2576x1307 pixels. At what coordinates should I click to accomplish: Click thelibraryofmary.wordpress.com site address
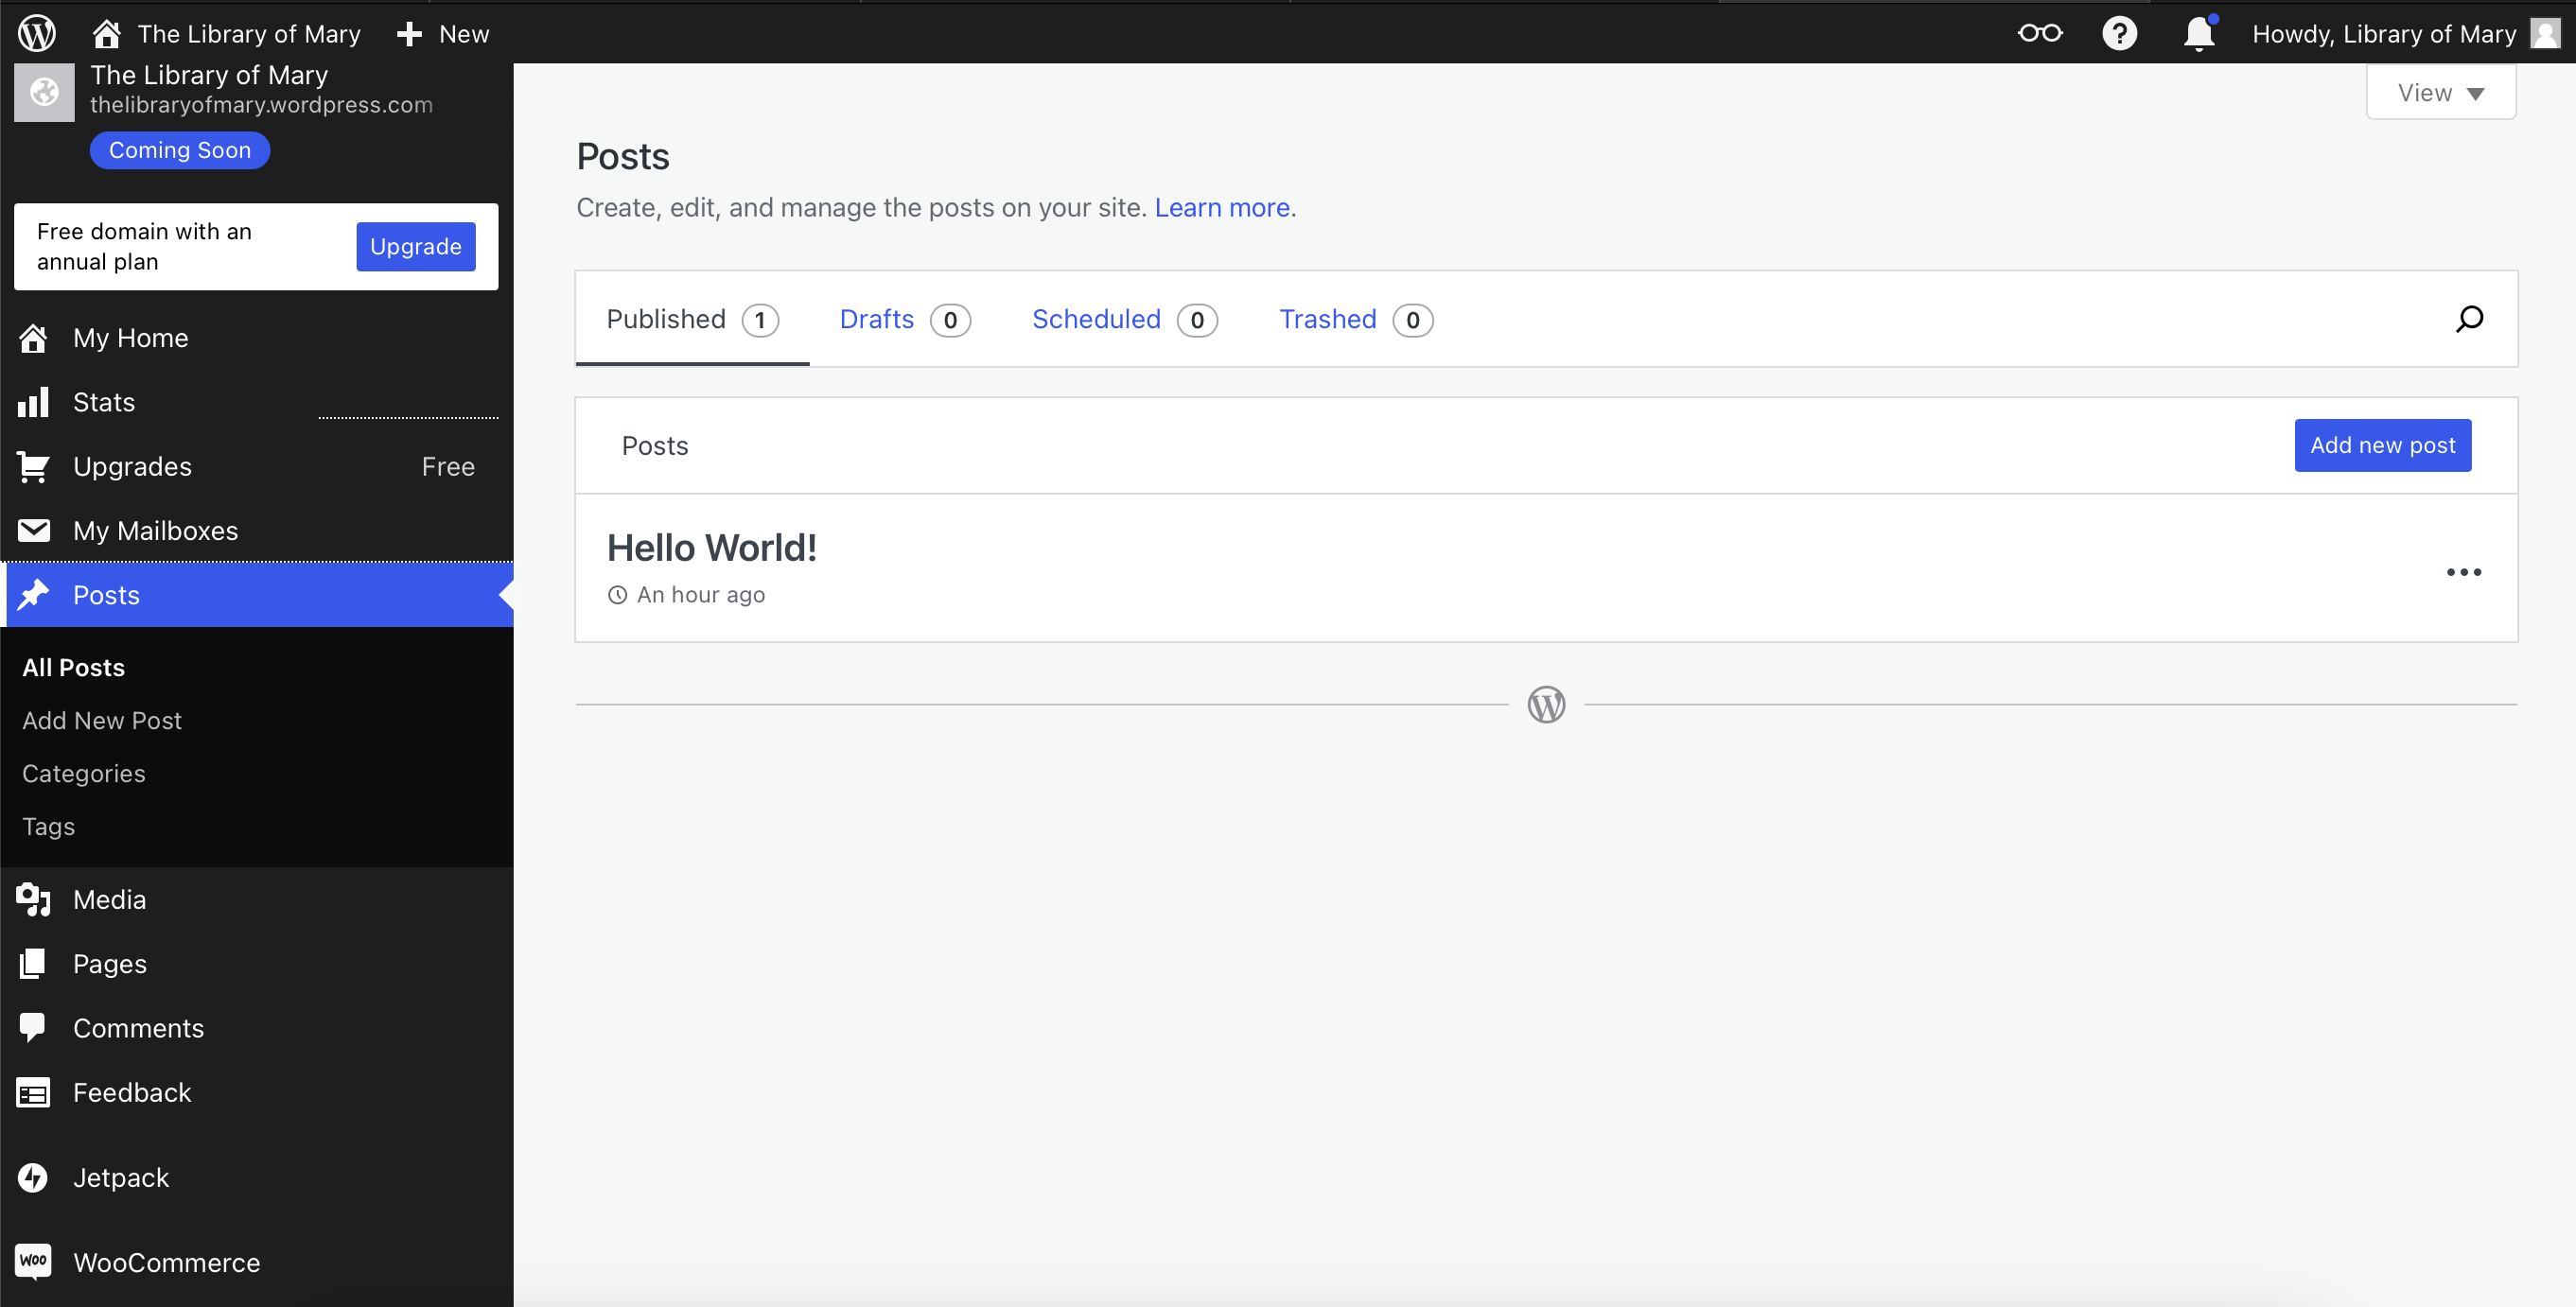click(x=261, y=104)
